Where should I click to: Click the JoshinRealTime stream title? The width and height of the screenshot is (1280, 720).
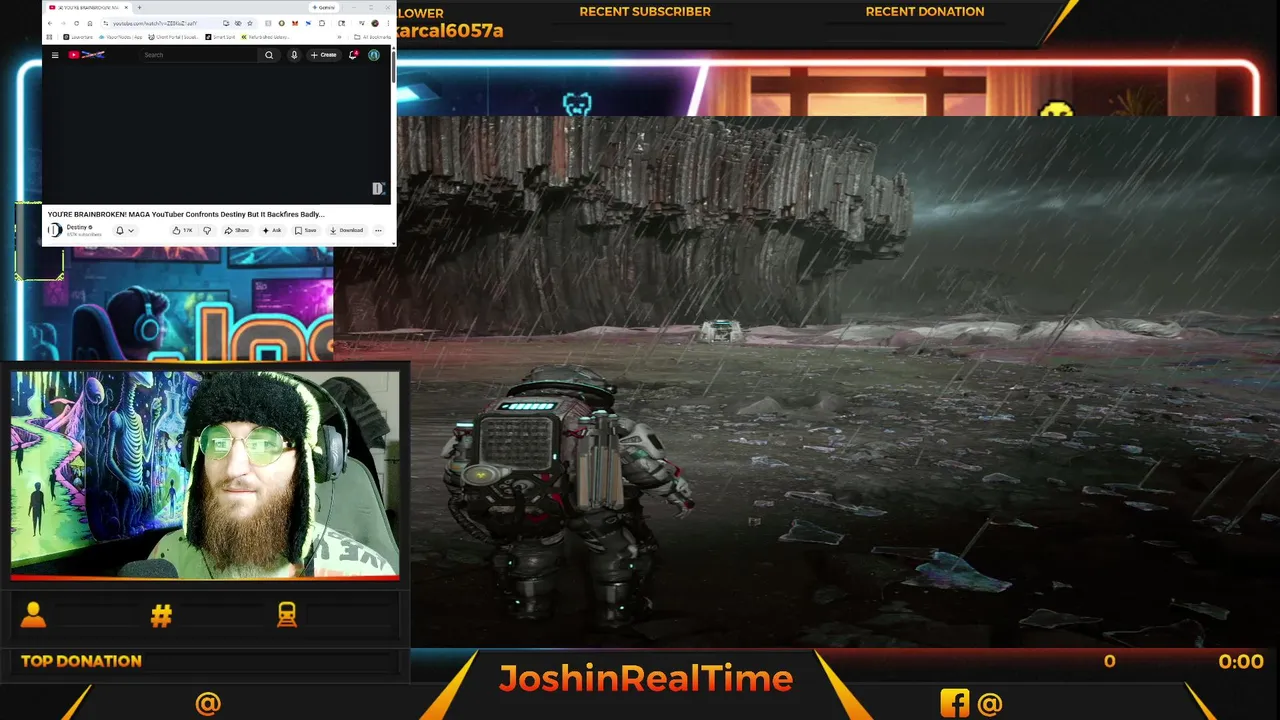point(646,678)
